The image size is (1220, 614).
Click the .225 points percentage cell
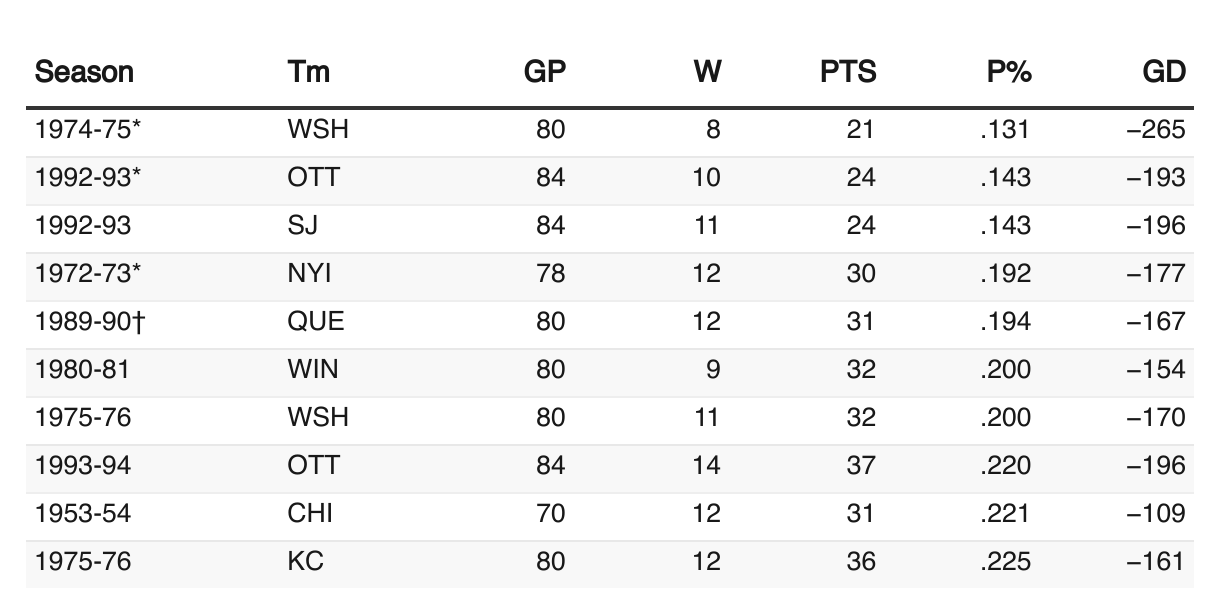pyautogui.click(x=1006, y=562)
